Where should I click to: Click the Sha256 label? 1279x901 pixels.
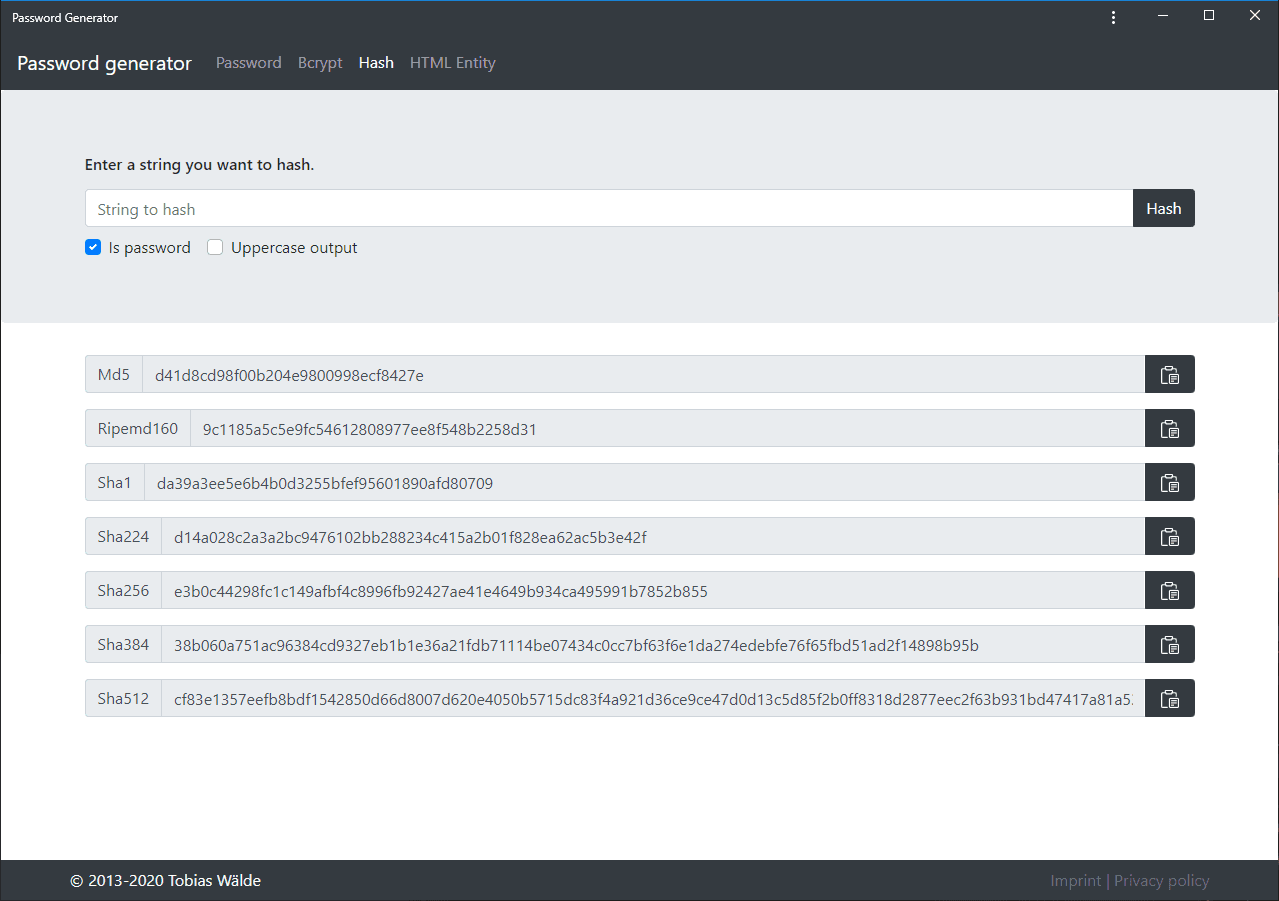[x=123, y=591]
